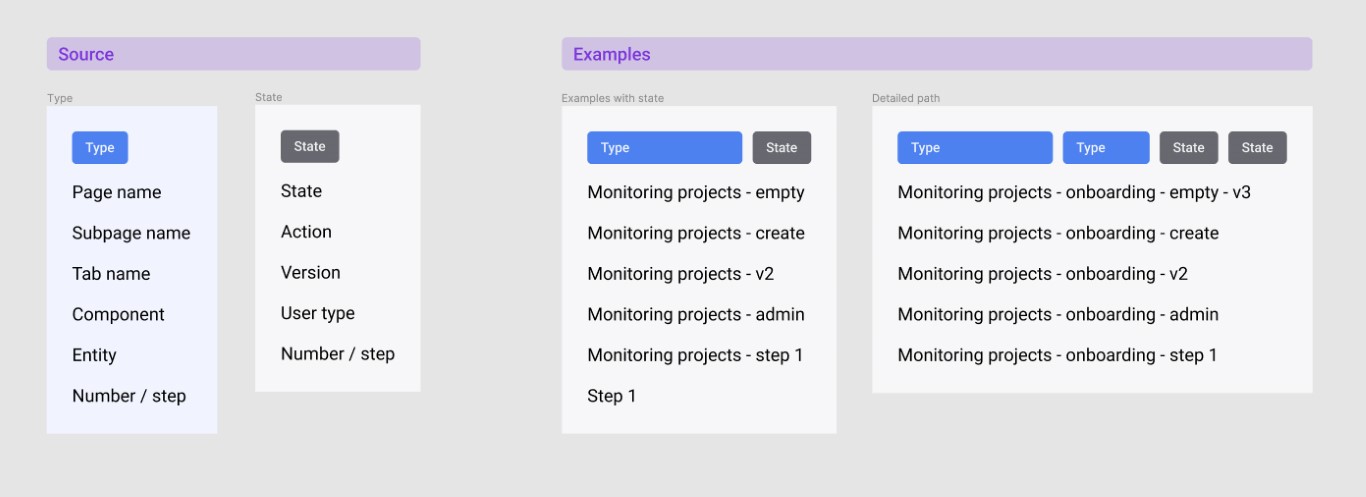Click the gray State tag in Source frame
Image resolution: width=1366 pixels, height=497 pixels.
[x=310, y=146]
